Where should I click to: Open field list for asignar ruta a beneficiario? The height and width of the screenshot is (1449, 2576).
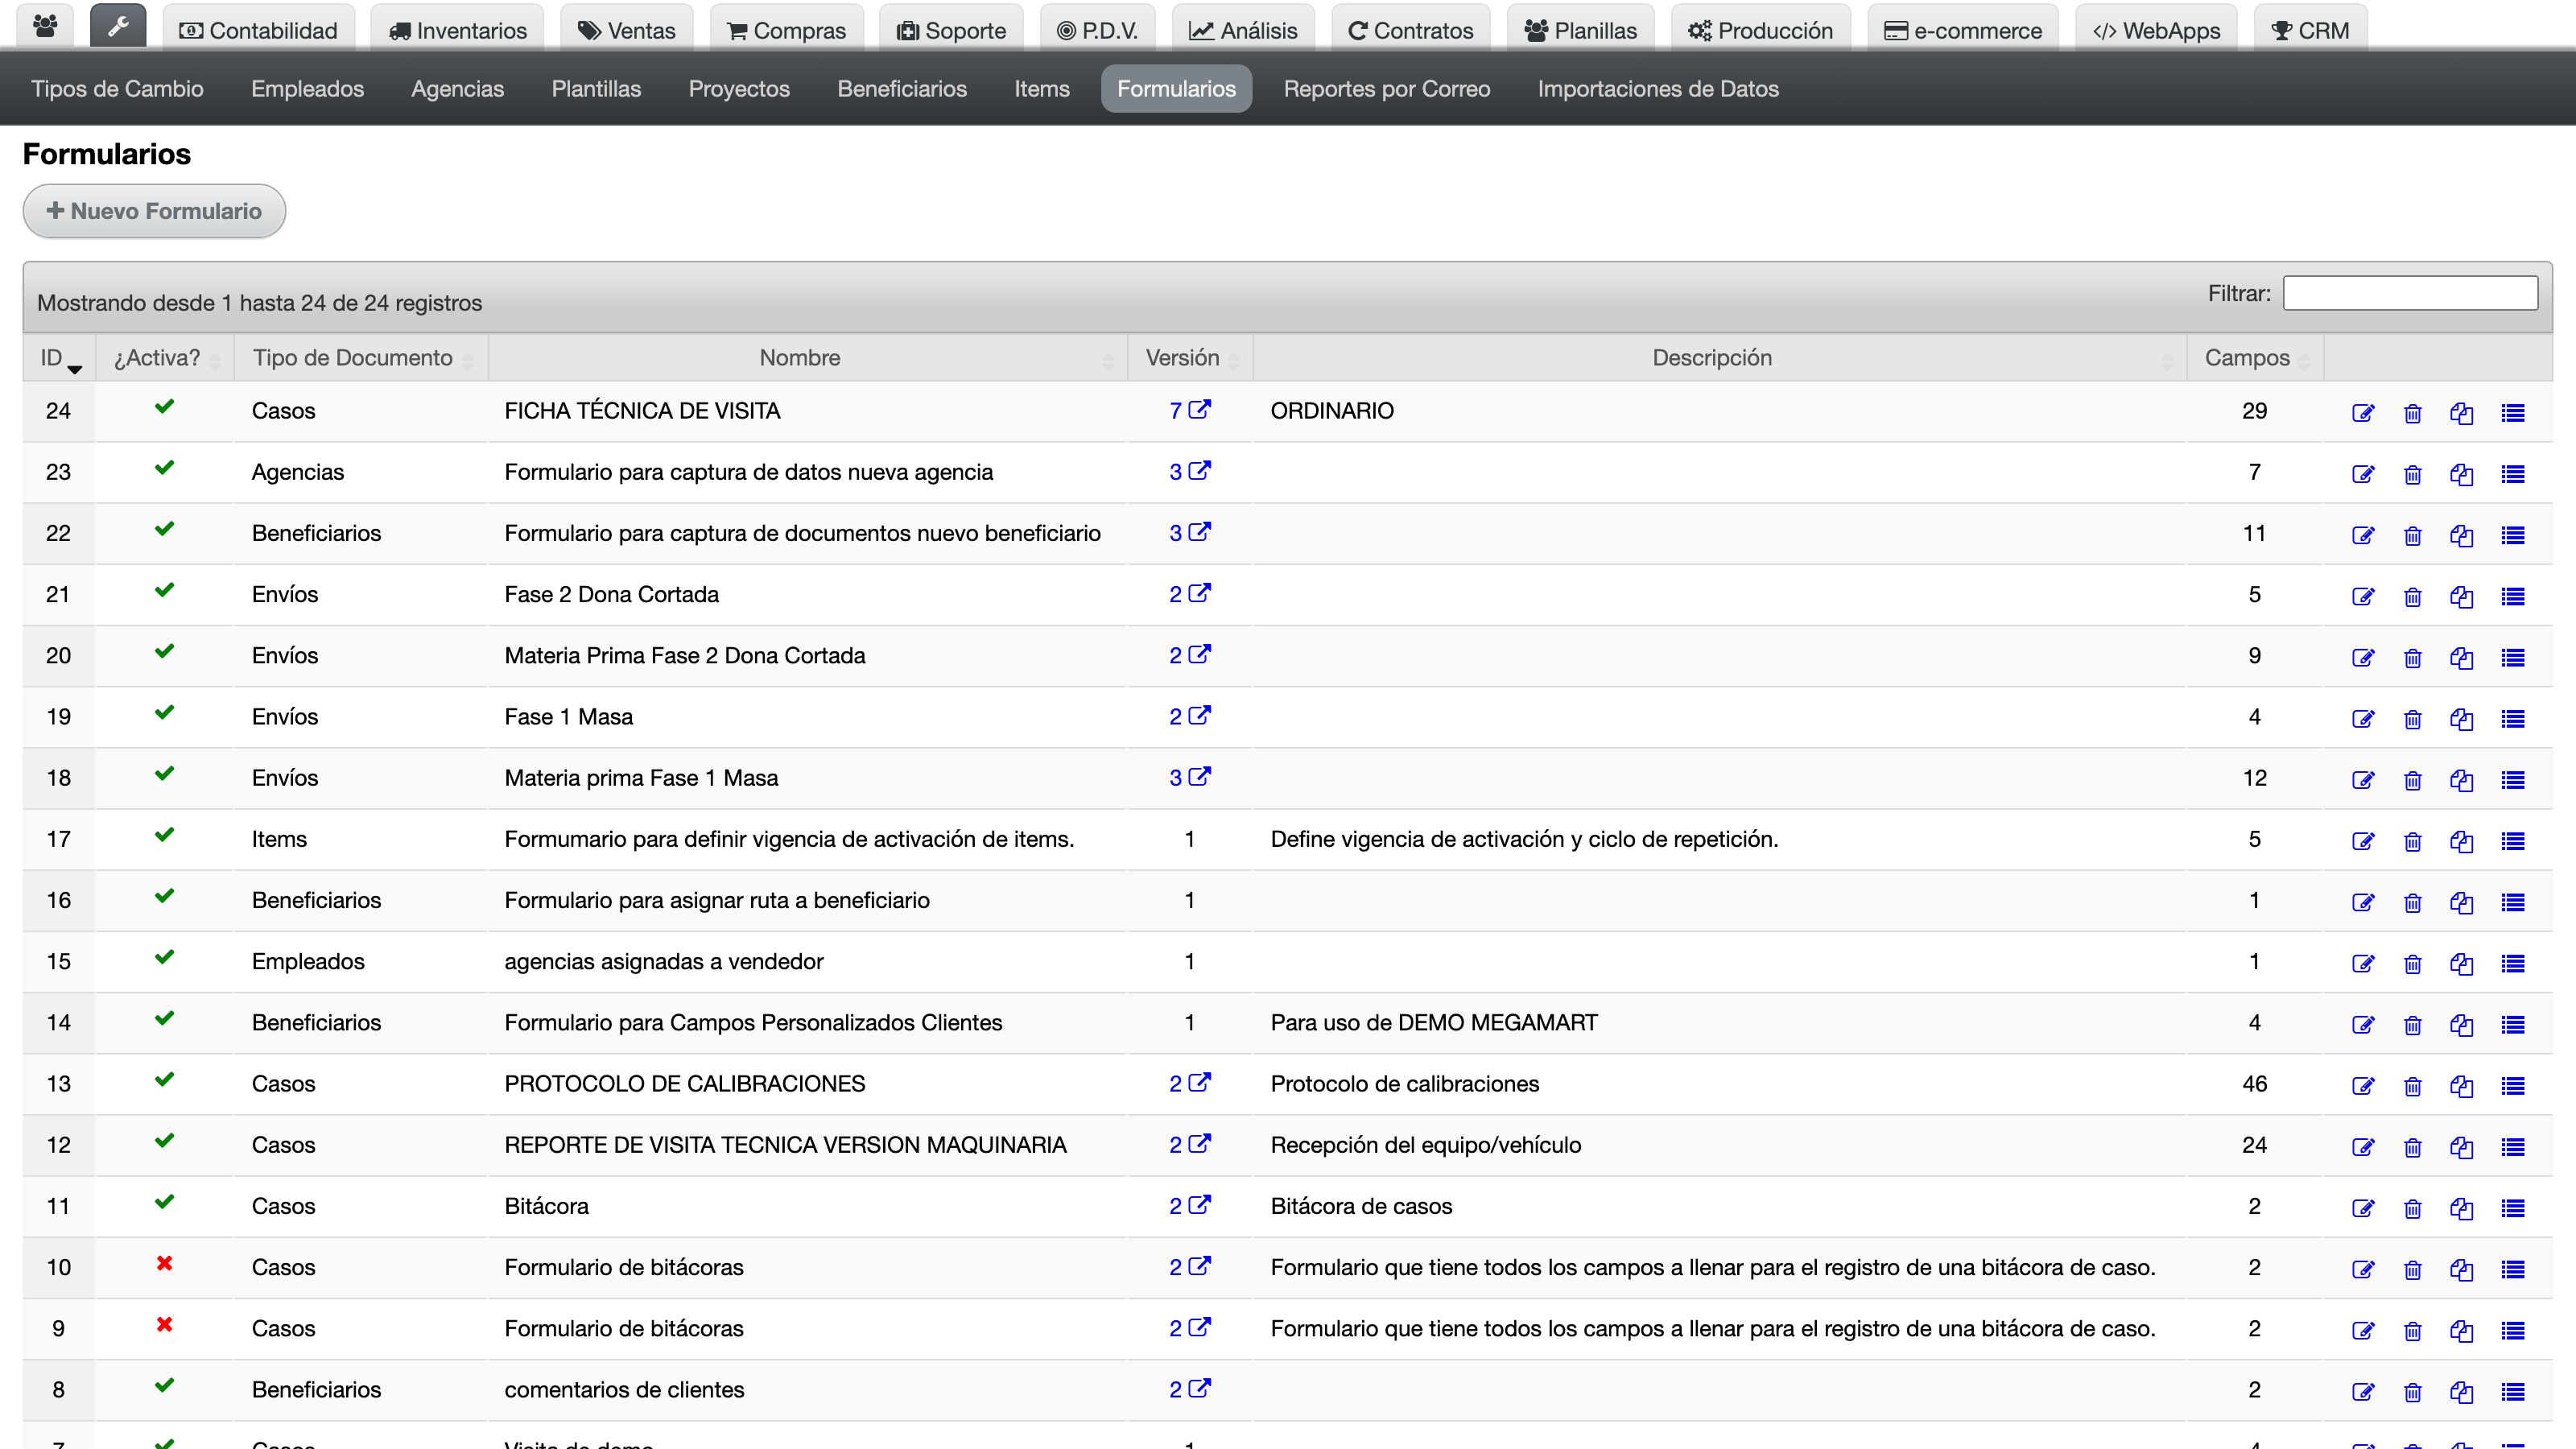(2512, 902)
